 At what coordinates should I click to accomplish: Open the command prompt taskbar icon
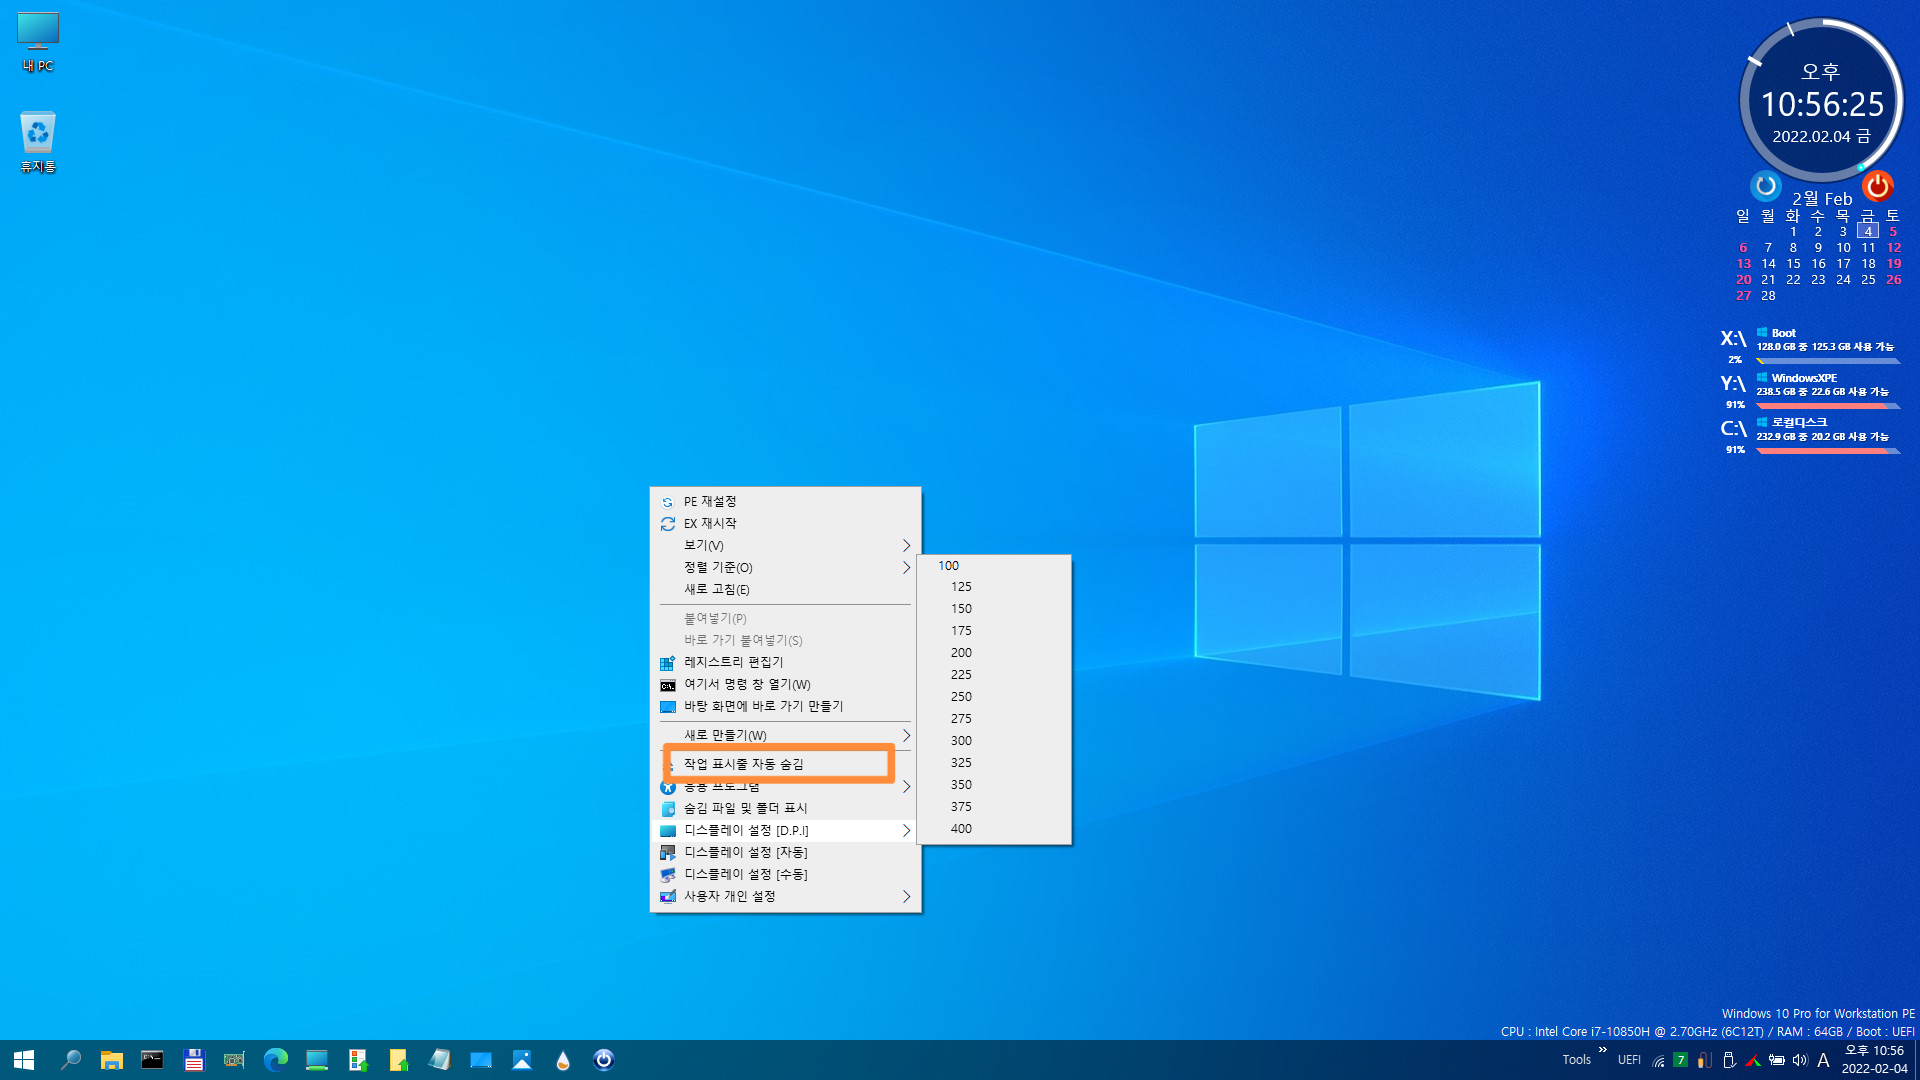(x=152, y=1060)
